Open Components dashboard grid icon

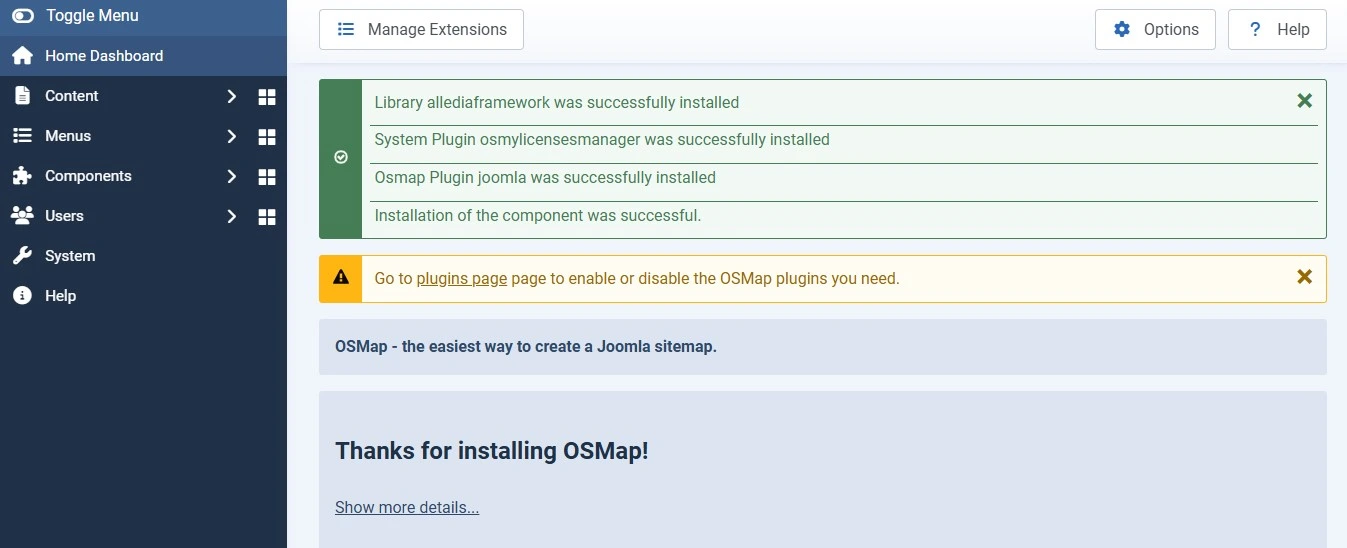point(267,176)
